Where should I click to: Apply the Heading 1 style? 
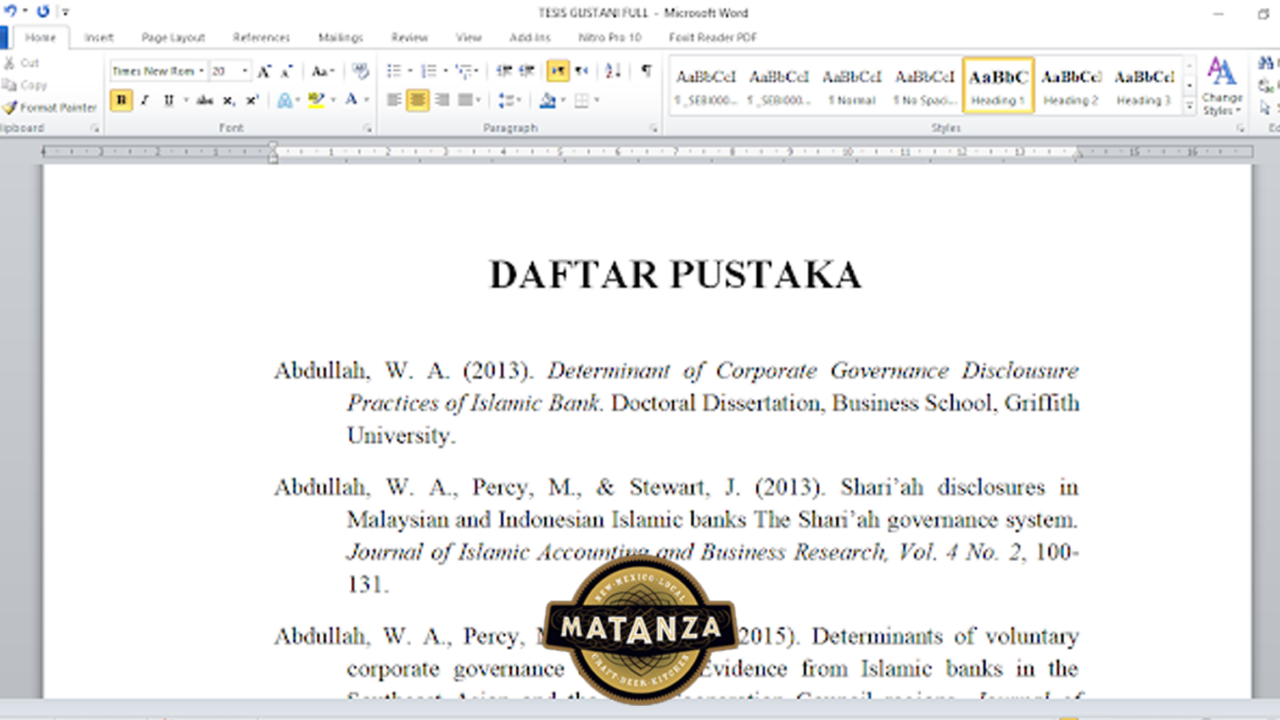click(x=998, y=85)
